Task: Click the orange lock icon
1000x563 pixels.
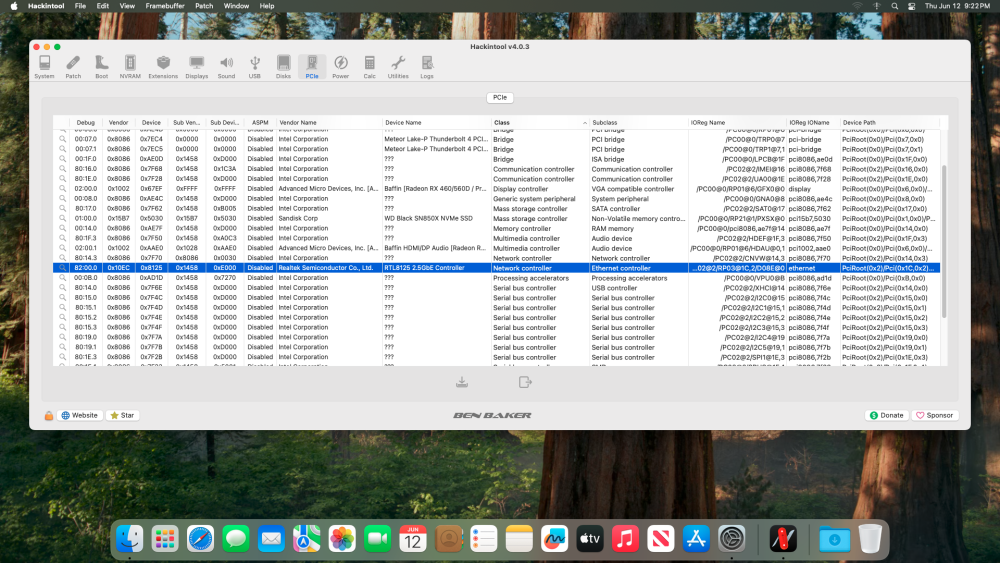Action: 48,415
